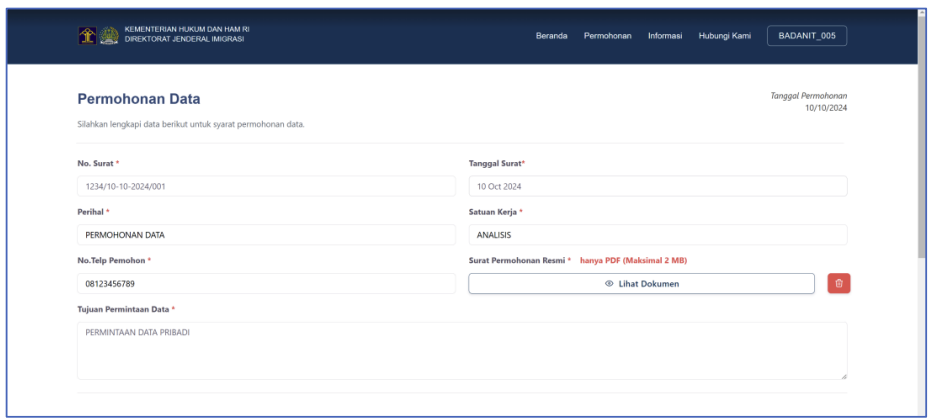
Task: Click the scroll up arrow of the scrollbar
Action: pos(922,14)
